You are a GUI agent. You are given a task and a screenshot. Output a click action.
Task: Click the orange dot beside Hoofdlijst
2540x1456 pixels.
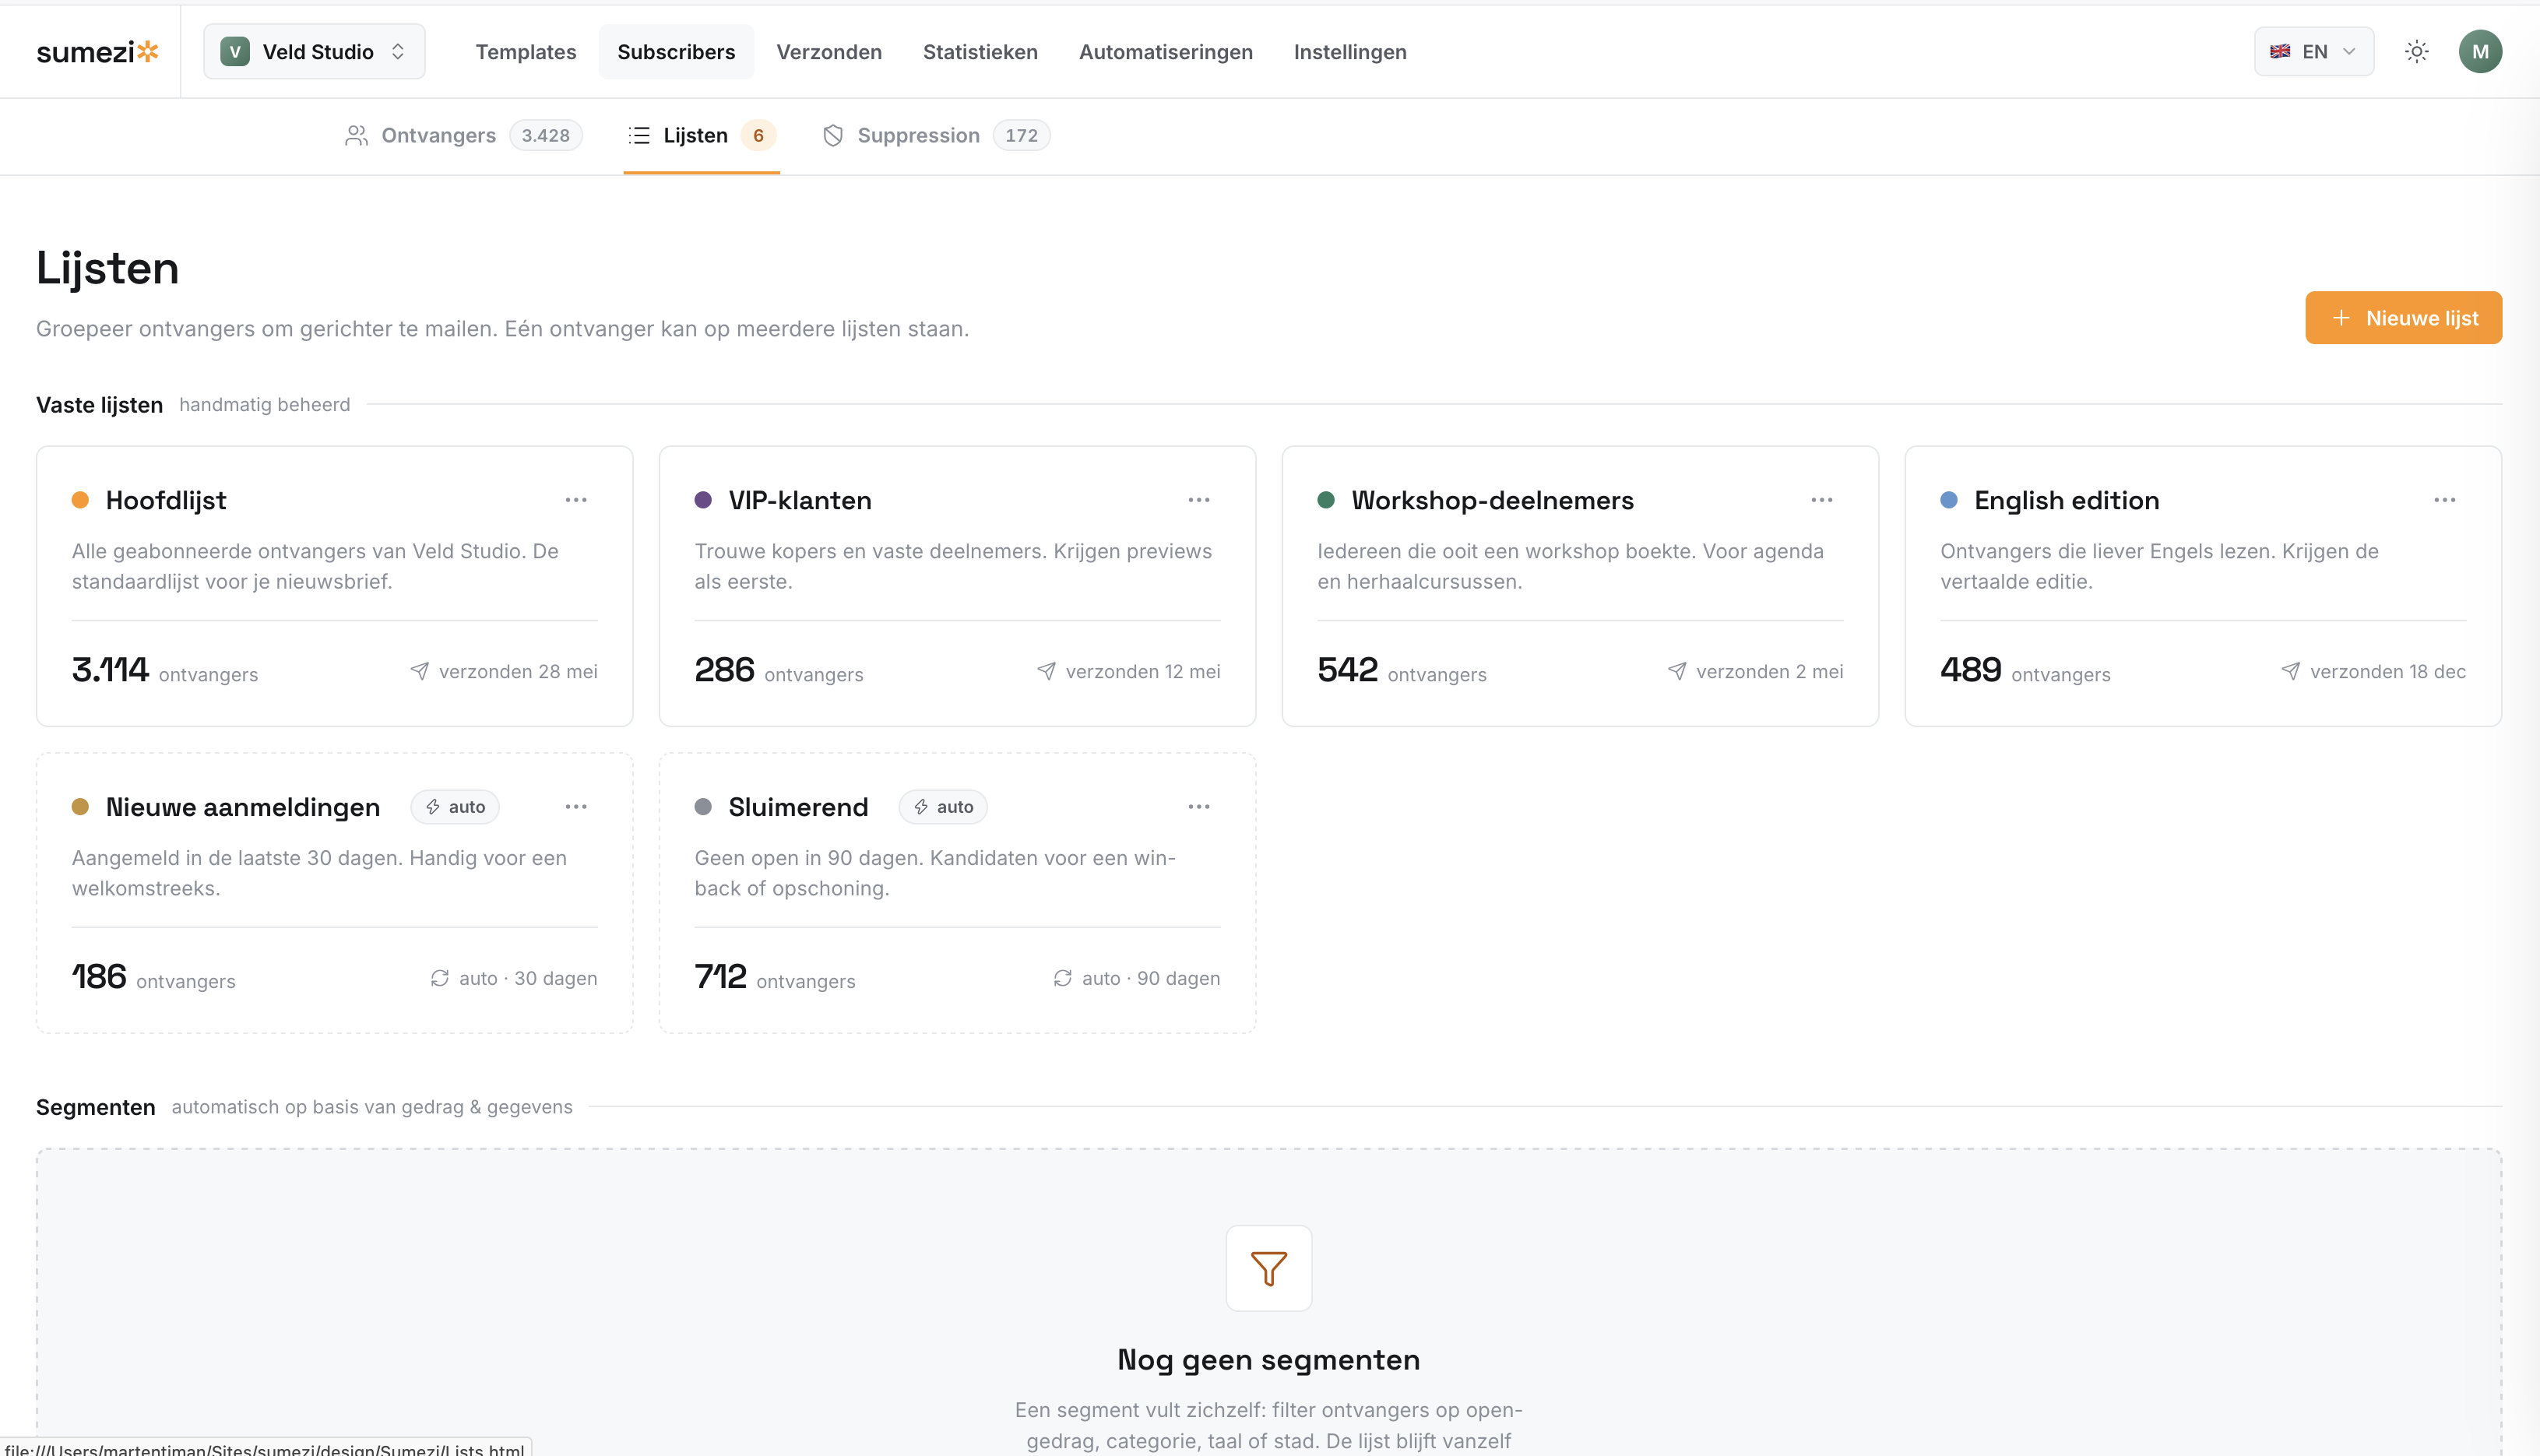point(80,500)
